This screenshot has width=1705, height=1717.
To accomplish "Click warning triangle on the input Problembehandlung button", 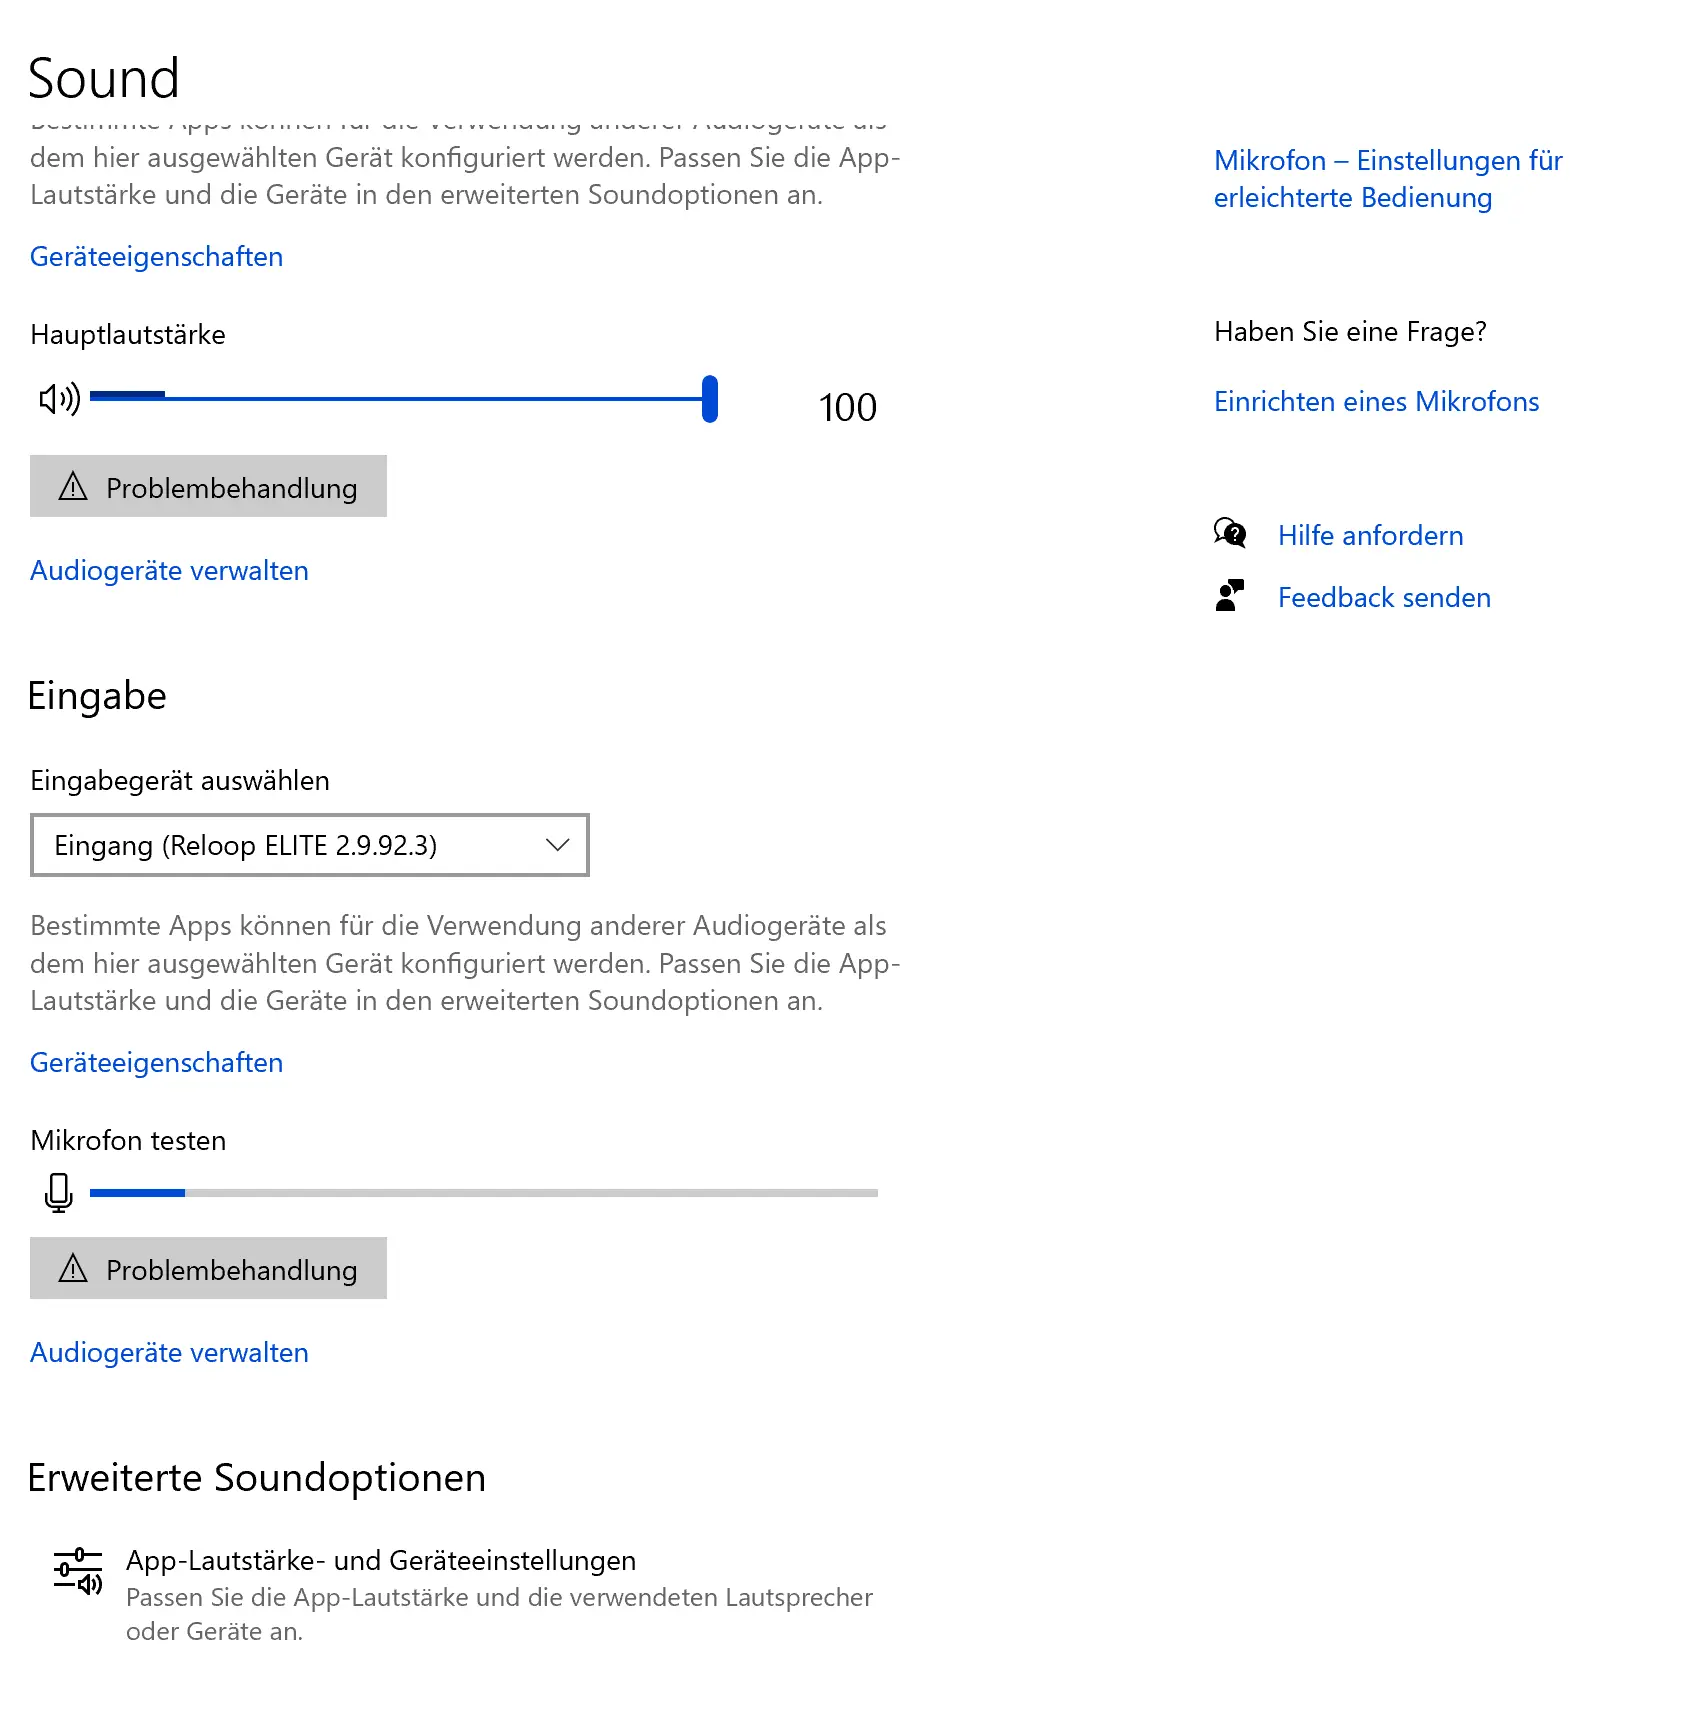I will point(73,1269).
